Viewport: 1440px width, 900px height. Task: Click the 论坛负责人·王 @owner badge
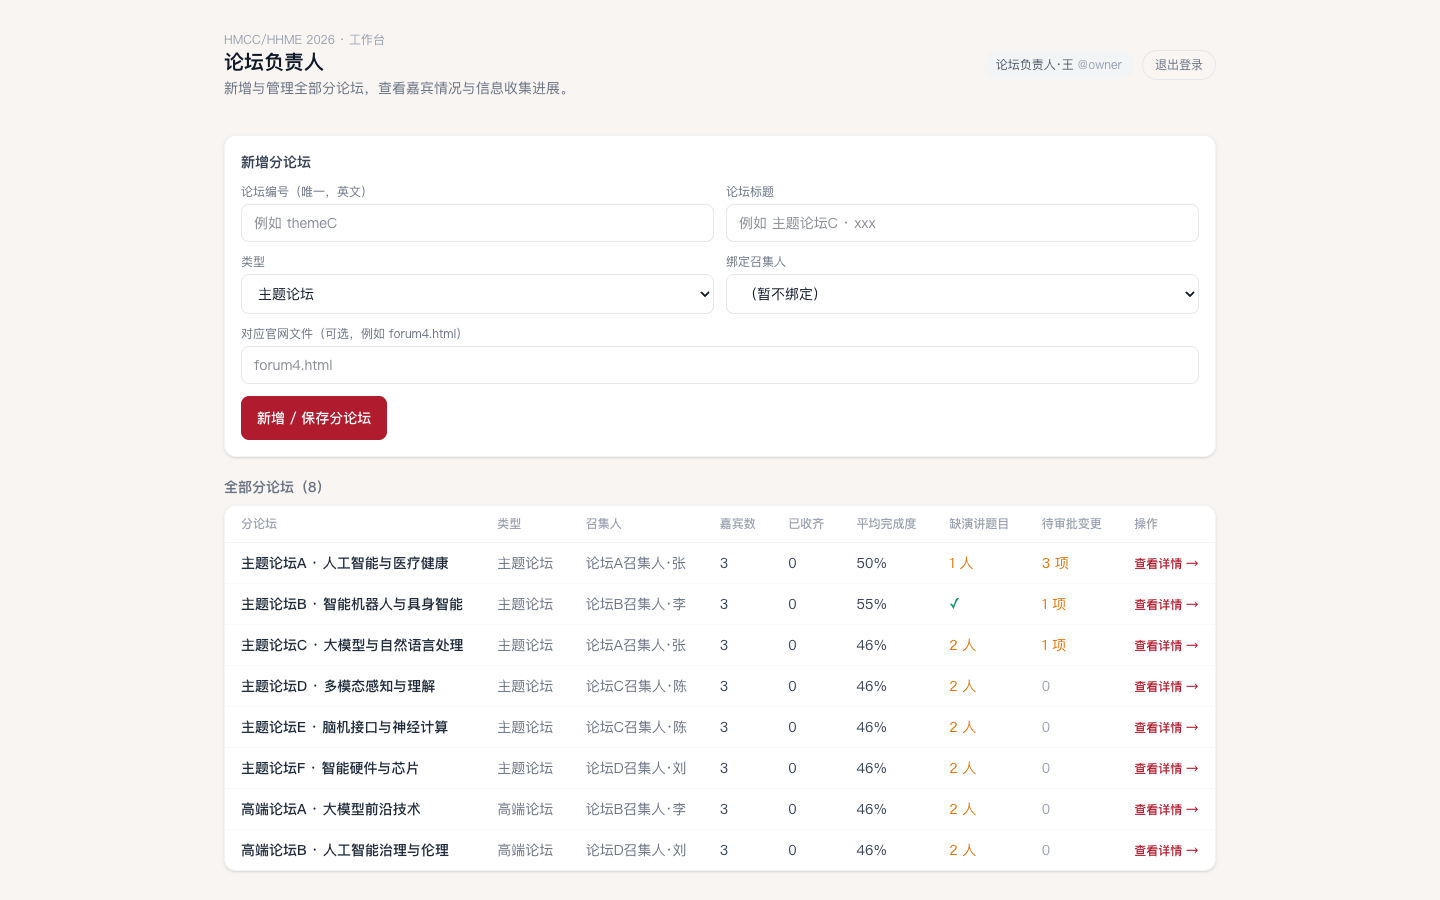click(1058, 65)
